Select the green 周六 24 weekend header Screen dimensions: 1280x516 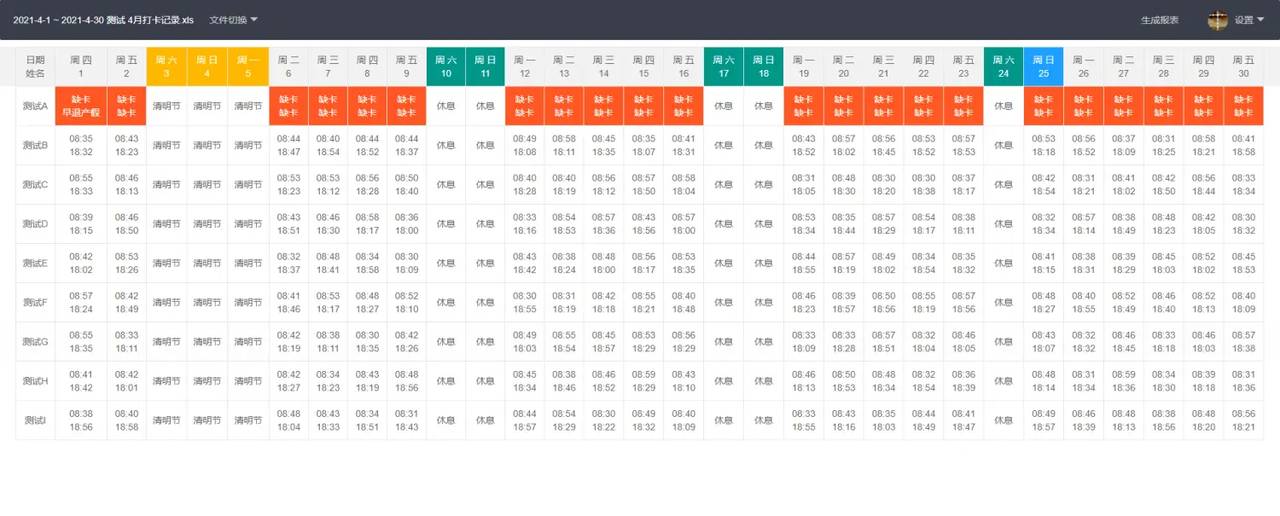pos(1003,67)
